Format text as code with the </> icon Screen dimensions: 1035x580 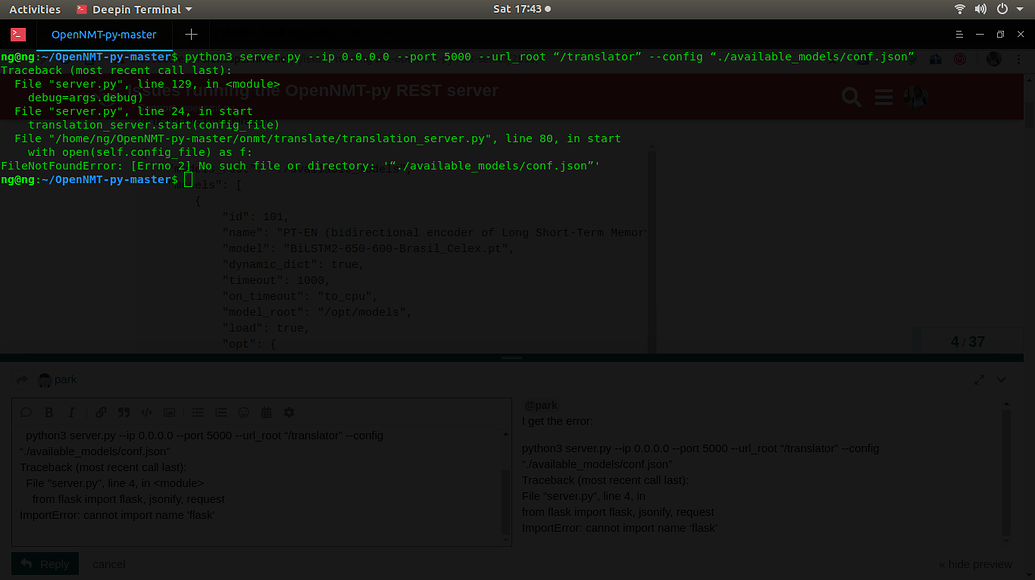146,412
